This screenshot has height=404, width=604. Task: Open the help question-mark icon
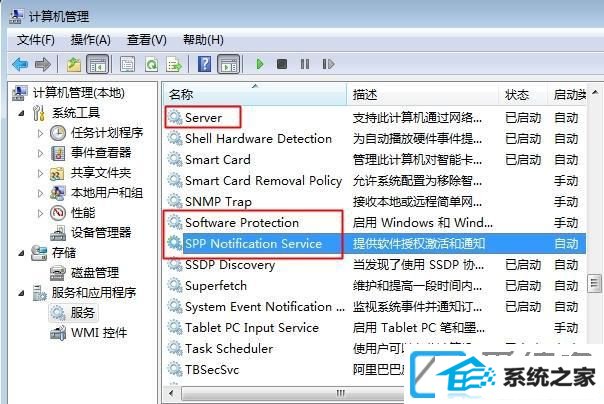[x=204, y=64]
